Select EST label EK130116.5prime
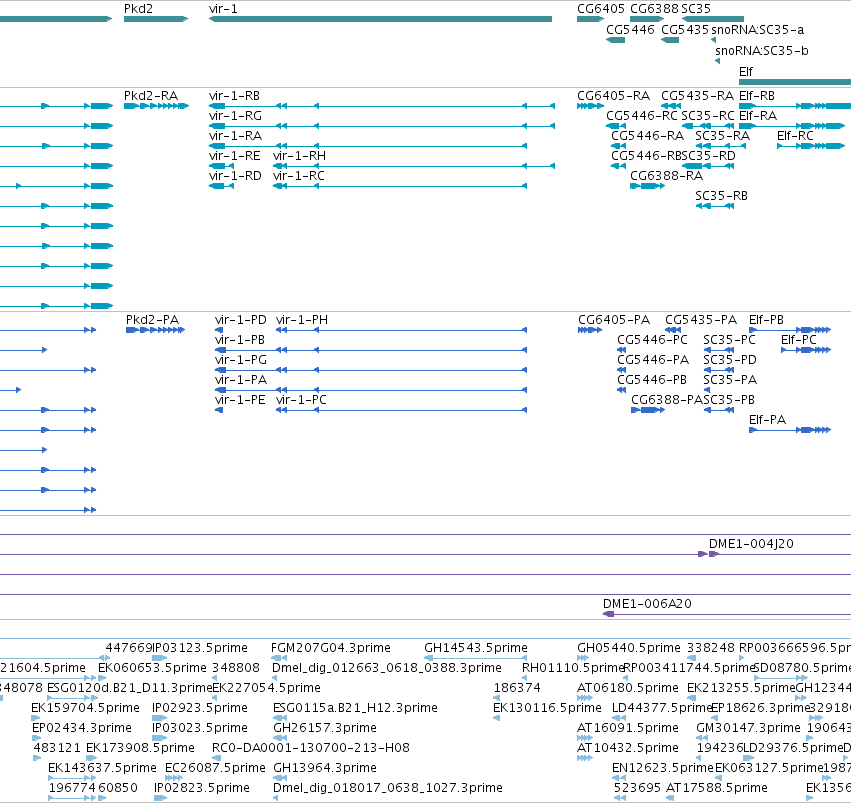This screenshot has width=851, height=803. tap(547, 708)
